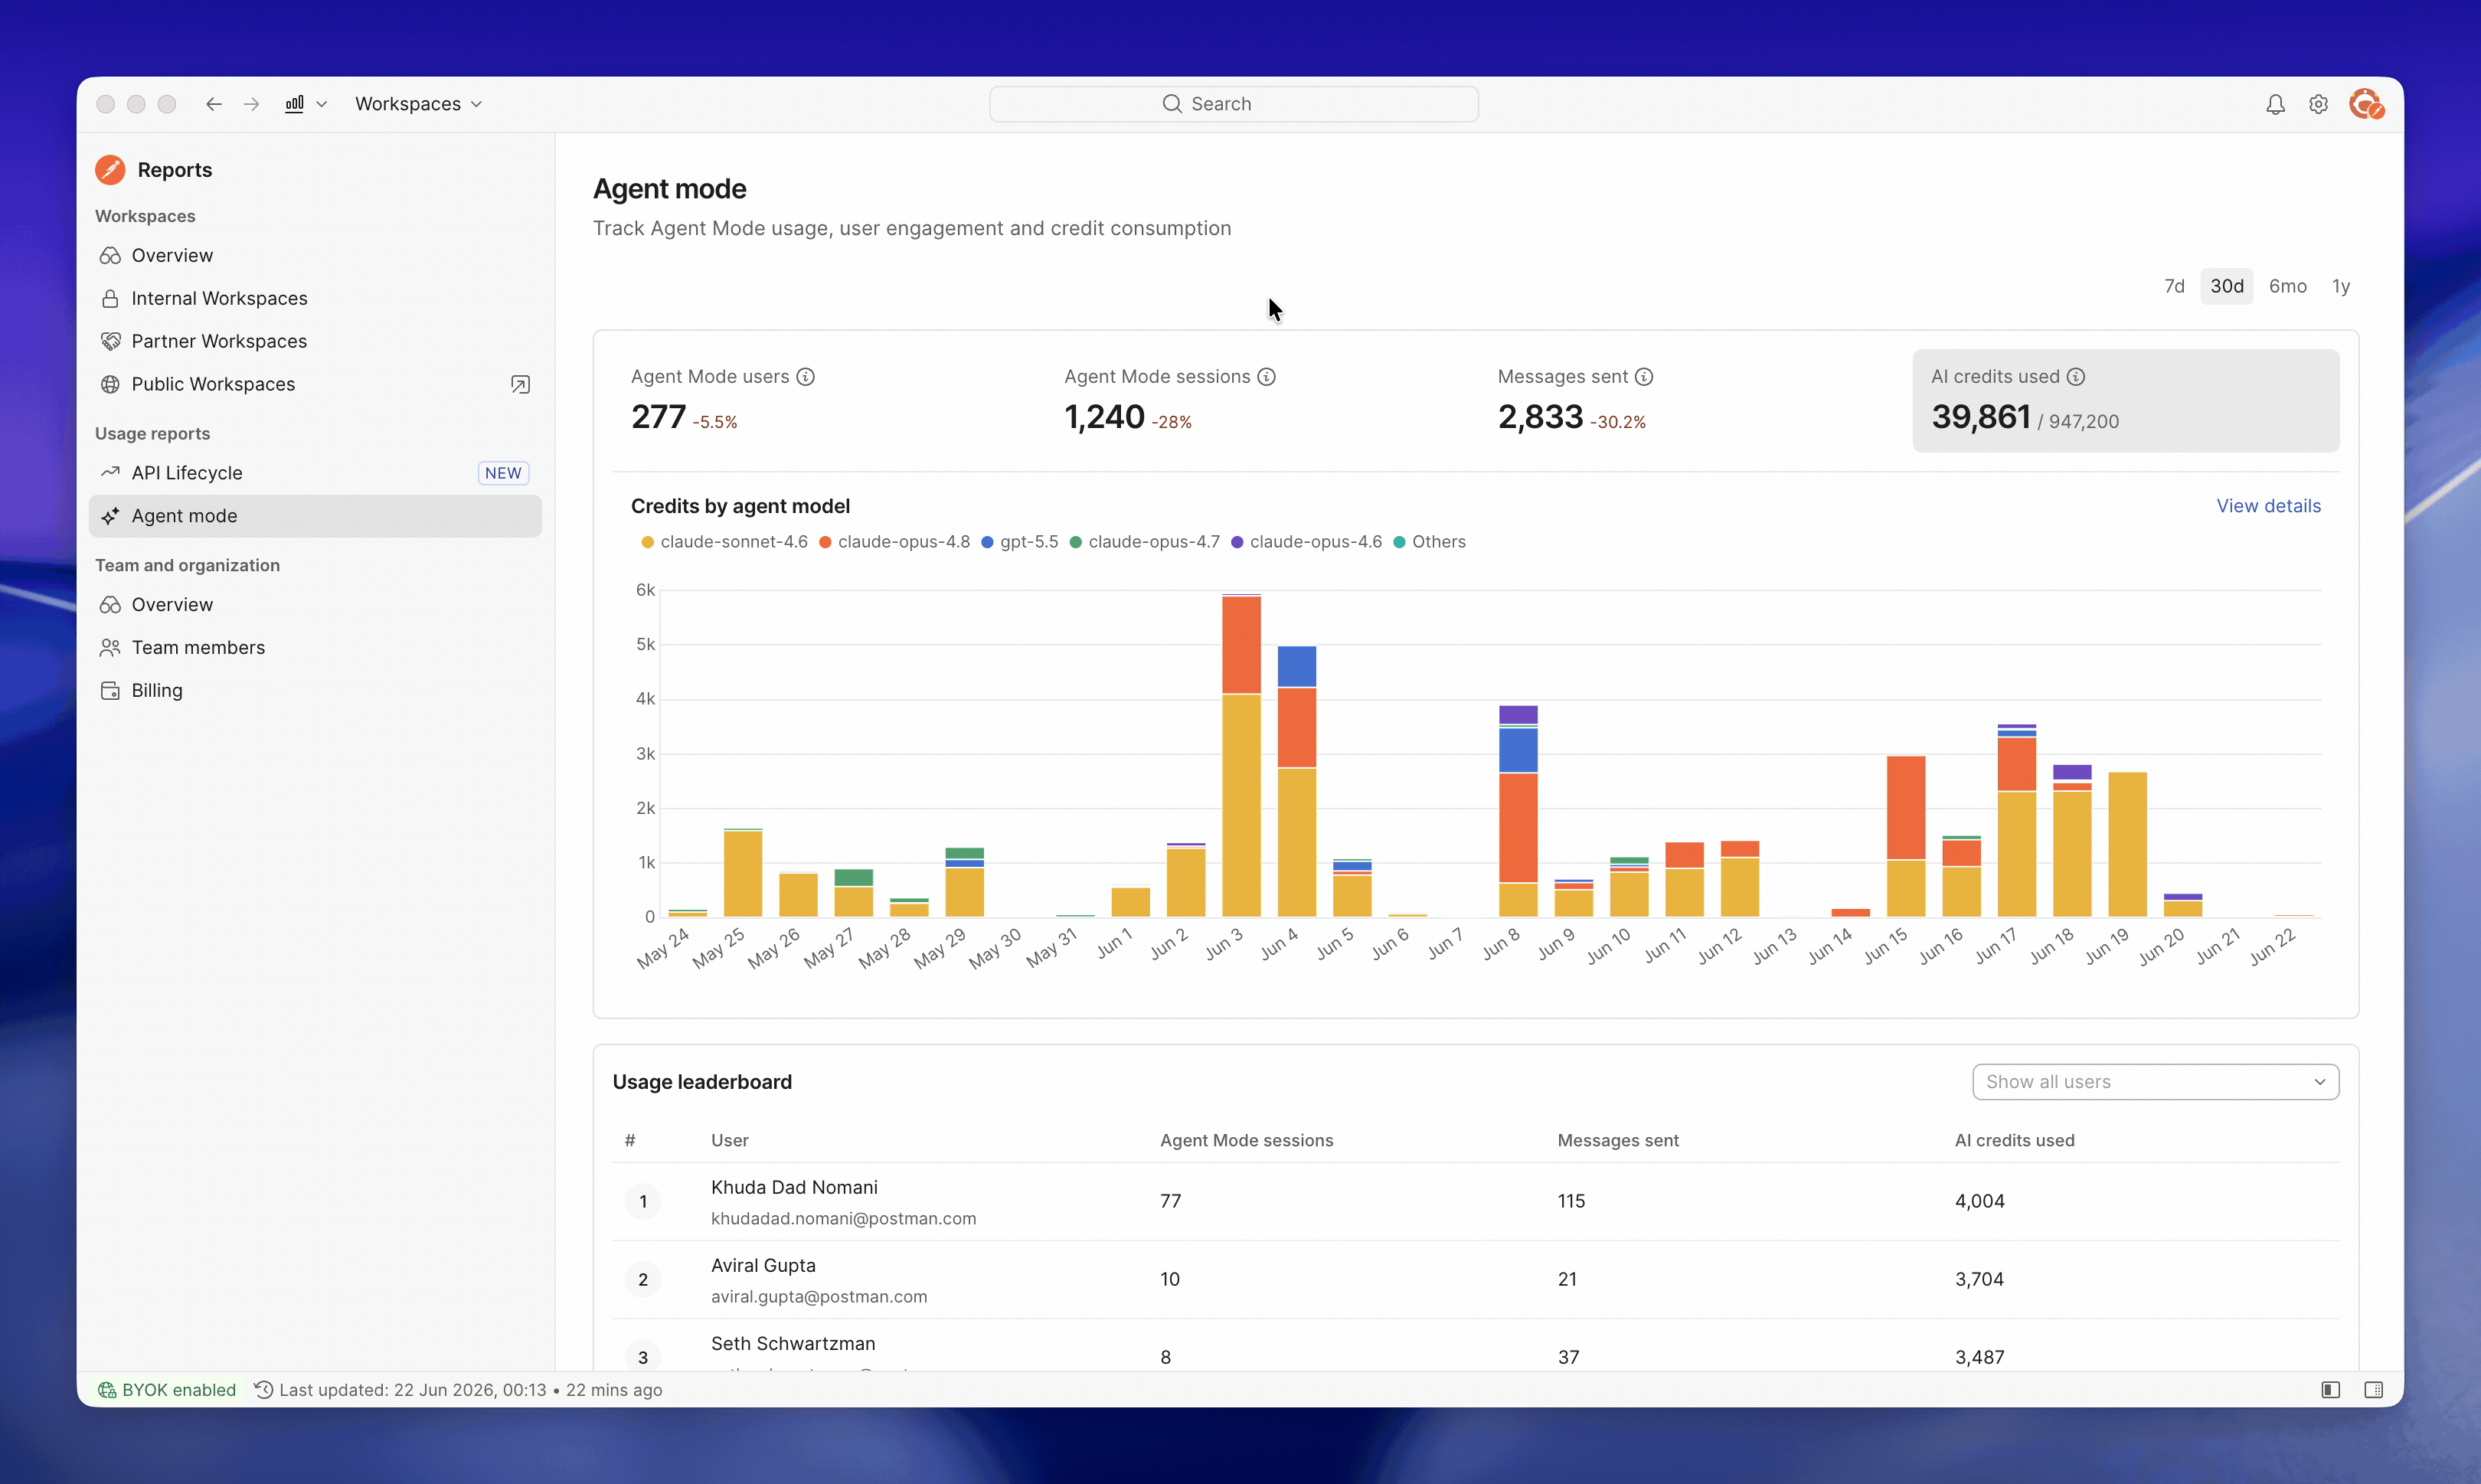Viewport: 2481px width, 1484px height.
Task: Go forward with the right arrow
Action: [251, 104]
